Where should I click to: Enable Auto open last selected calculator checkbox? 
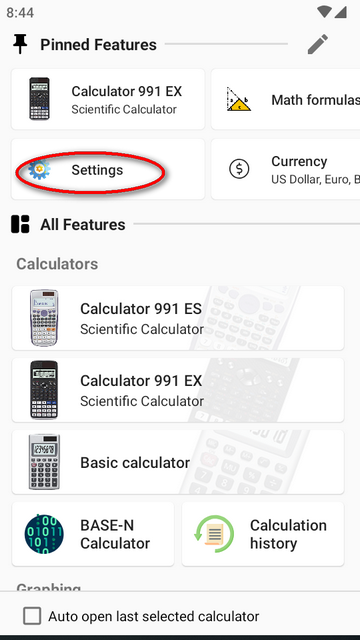(x=32, y=616)
